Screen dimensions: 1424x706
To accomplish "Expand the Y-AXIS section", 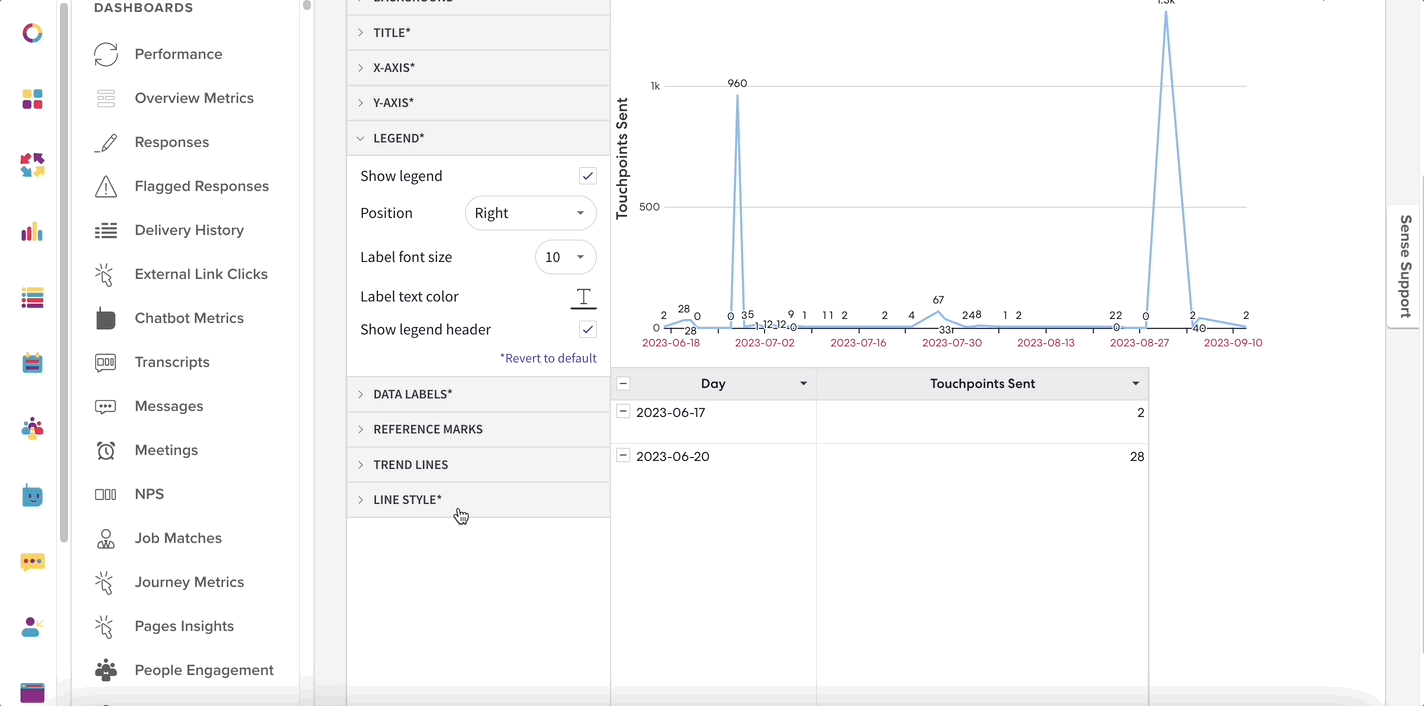I will click(478, 103).
